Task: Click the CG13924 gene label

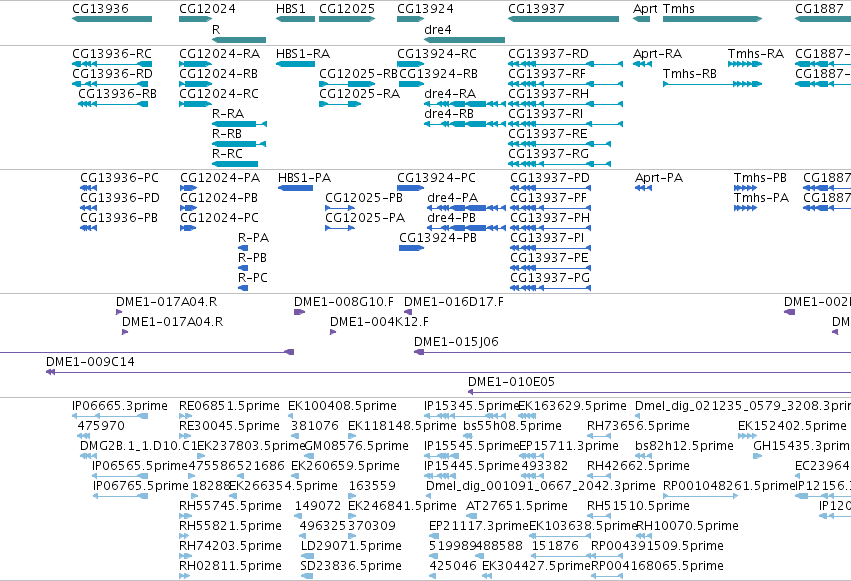Action: 426,9
